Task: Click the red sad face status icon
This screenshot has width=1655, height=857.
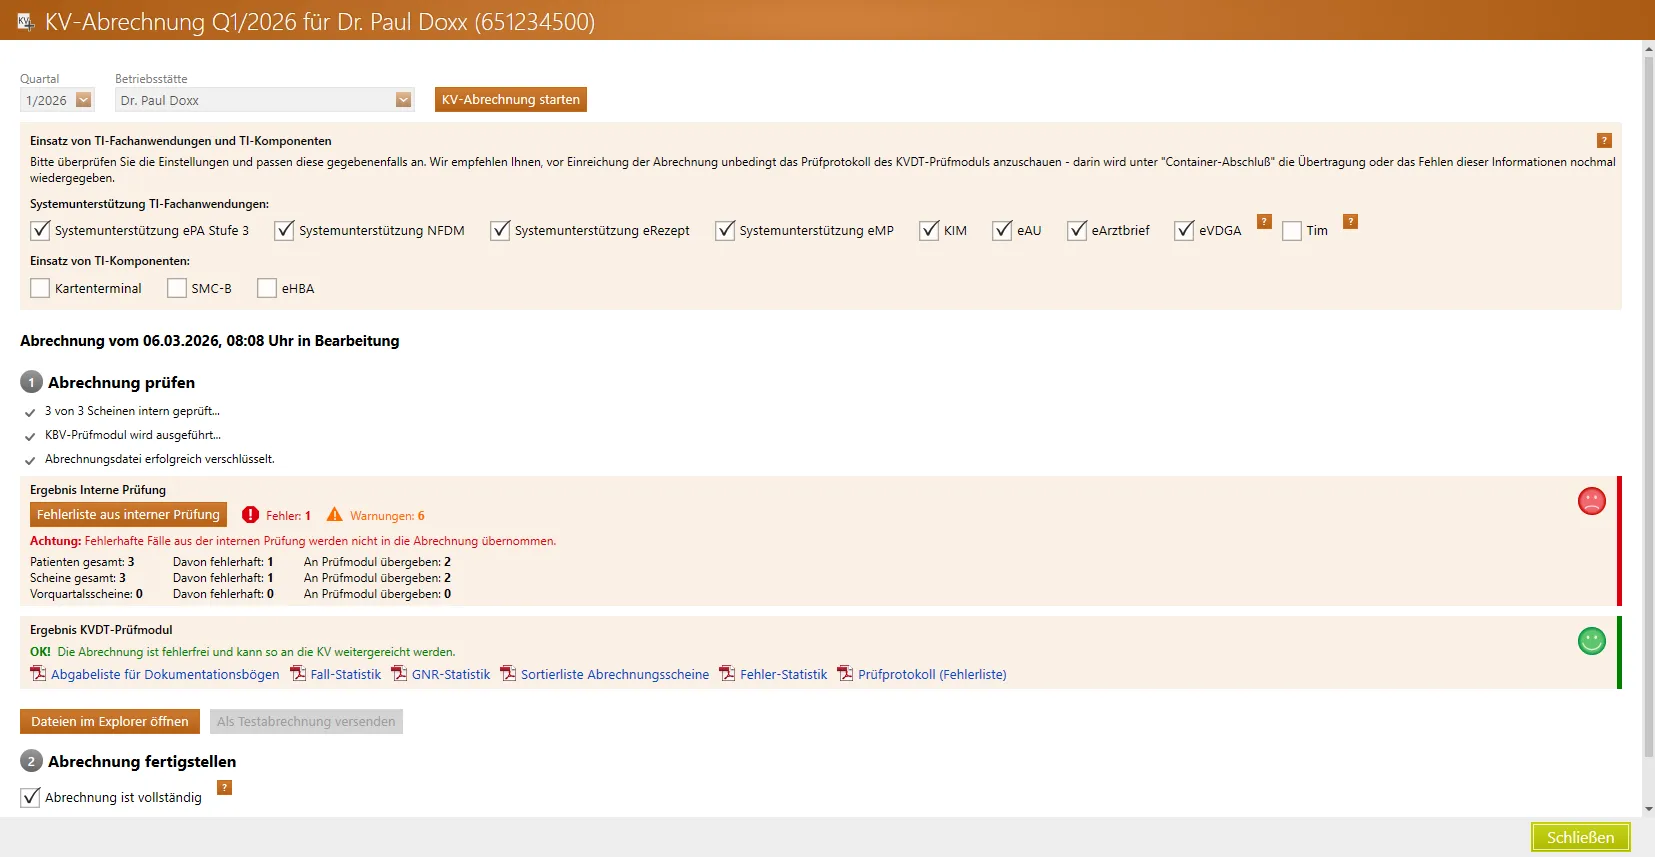Action: (x=1591, y=501)
